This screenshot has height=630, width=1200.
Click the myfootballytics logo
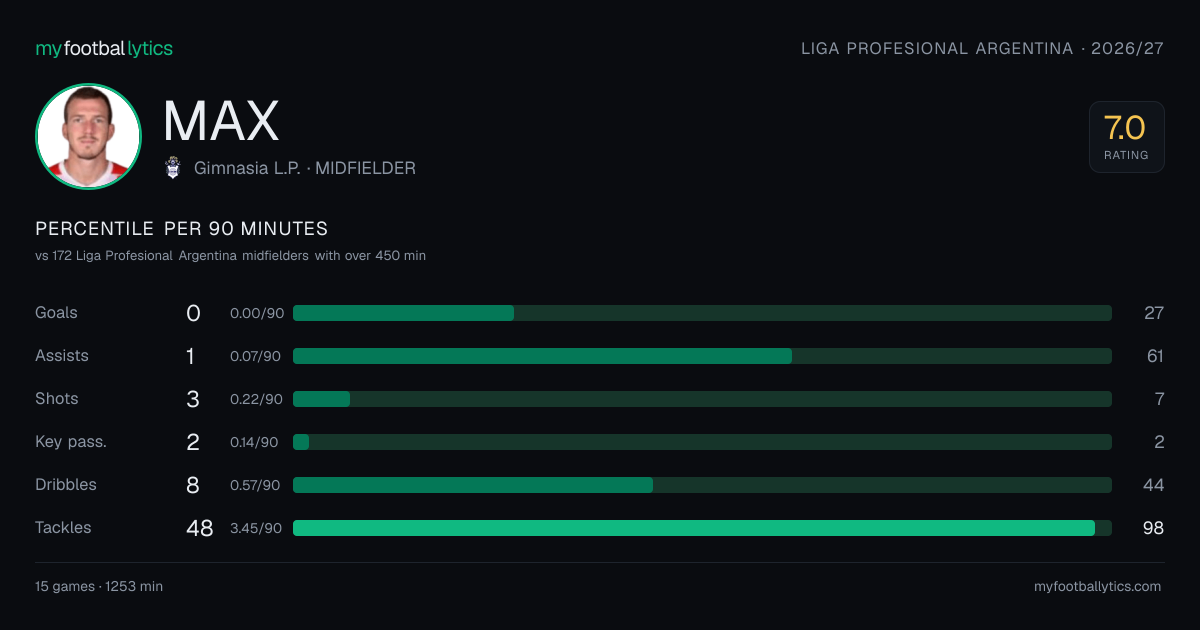[x=104, y=48]
